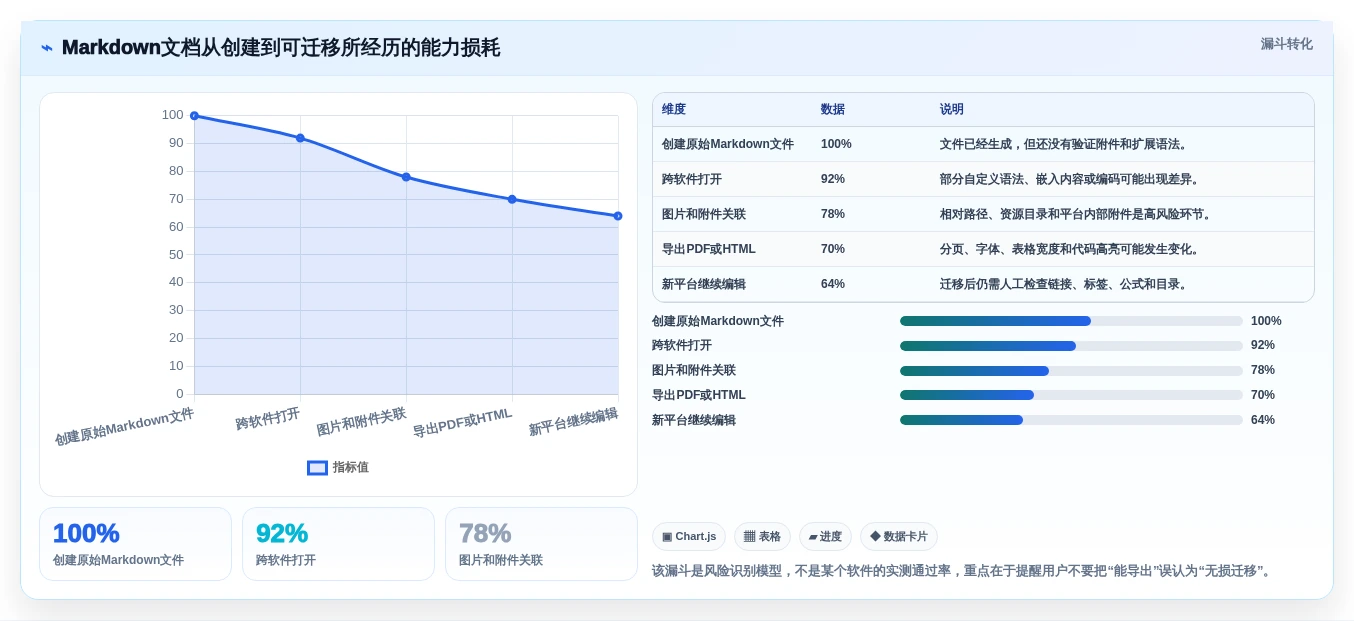Click the description 分页、字体、表格宽度和代码高亮可能发生变化。
Image resolution: width=1354 pixels, height=621 pixels.
tap(1072, 249)
